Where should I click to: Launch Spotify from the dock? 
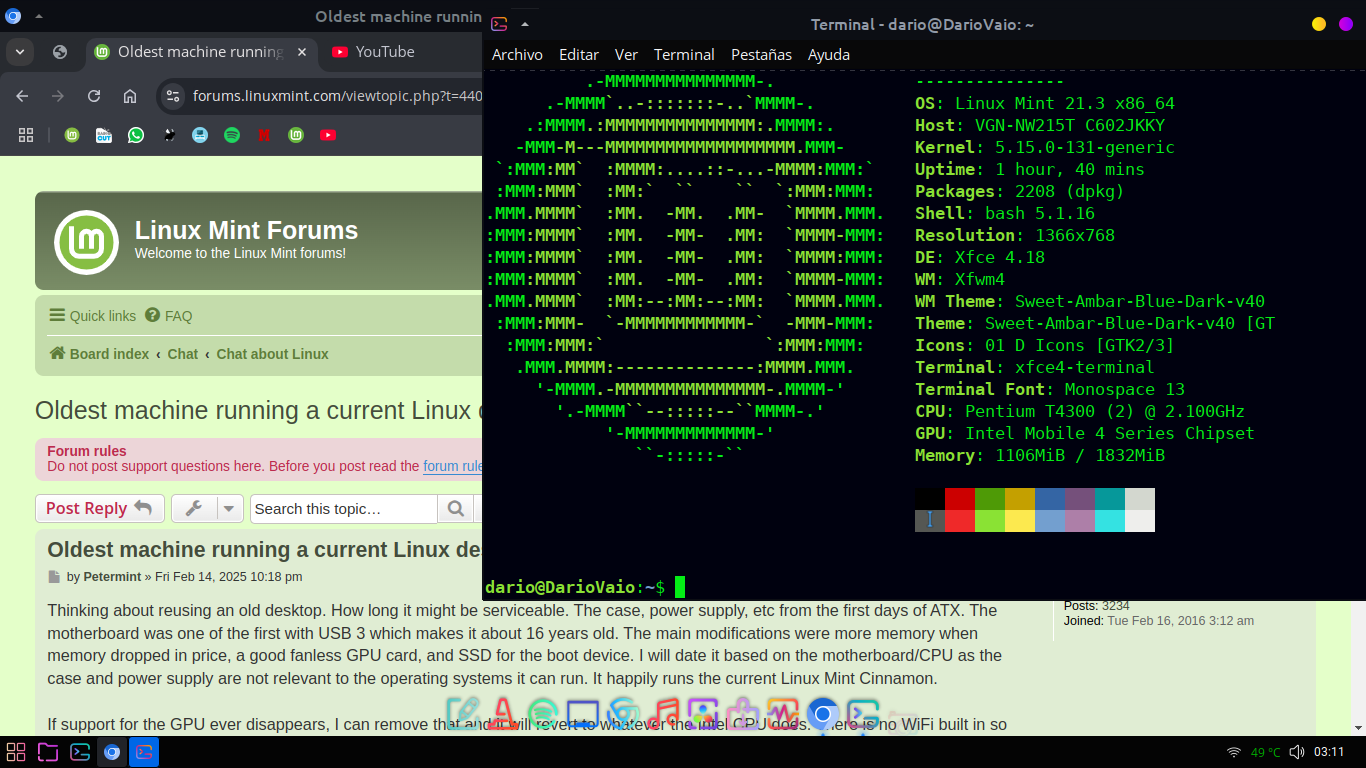[543, 714]
